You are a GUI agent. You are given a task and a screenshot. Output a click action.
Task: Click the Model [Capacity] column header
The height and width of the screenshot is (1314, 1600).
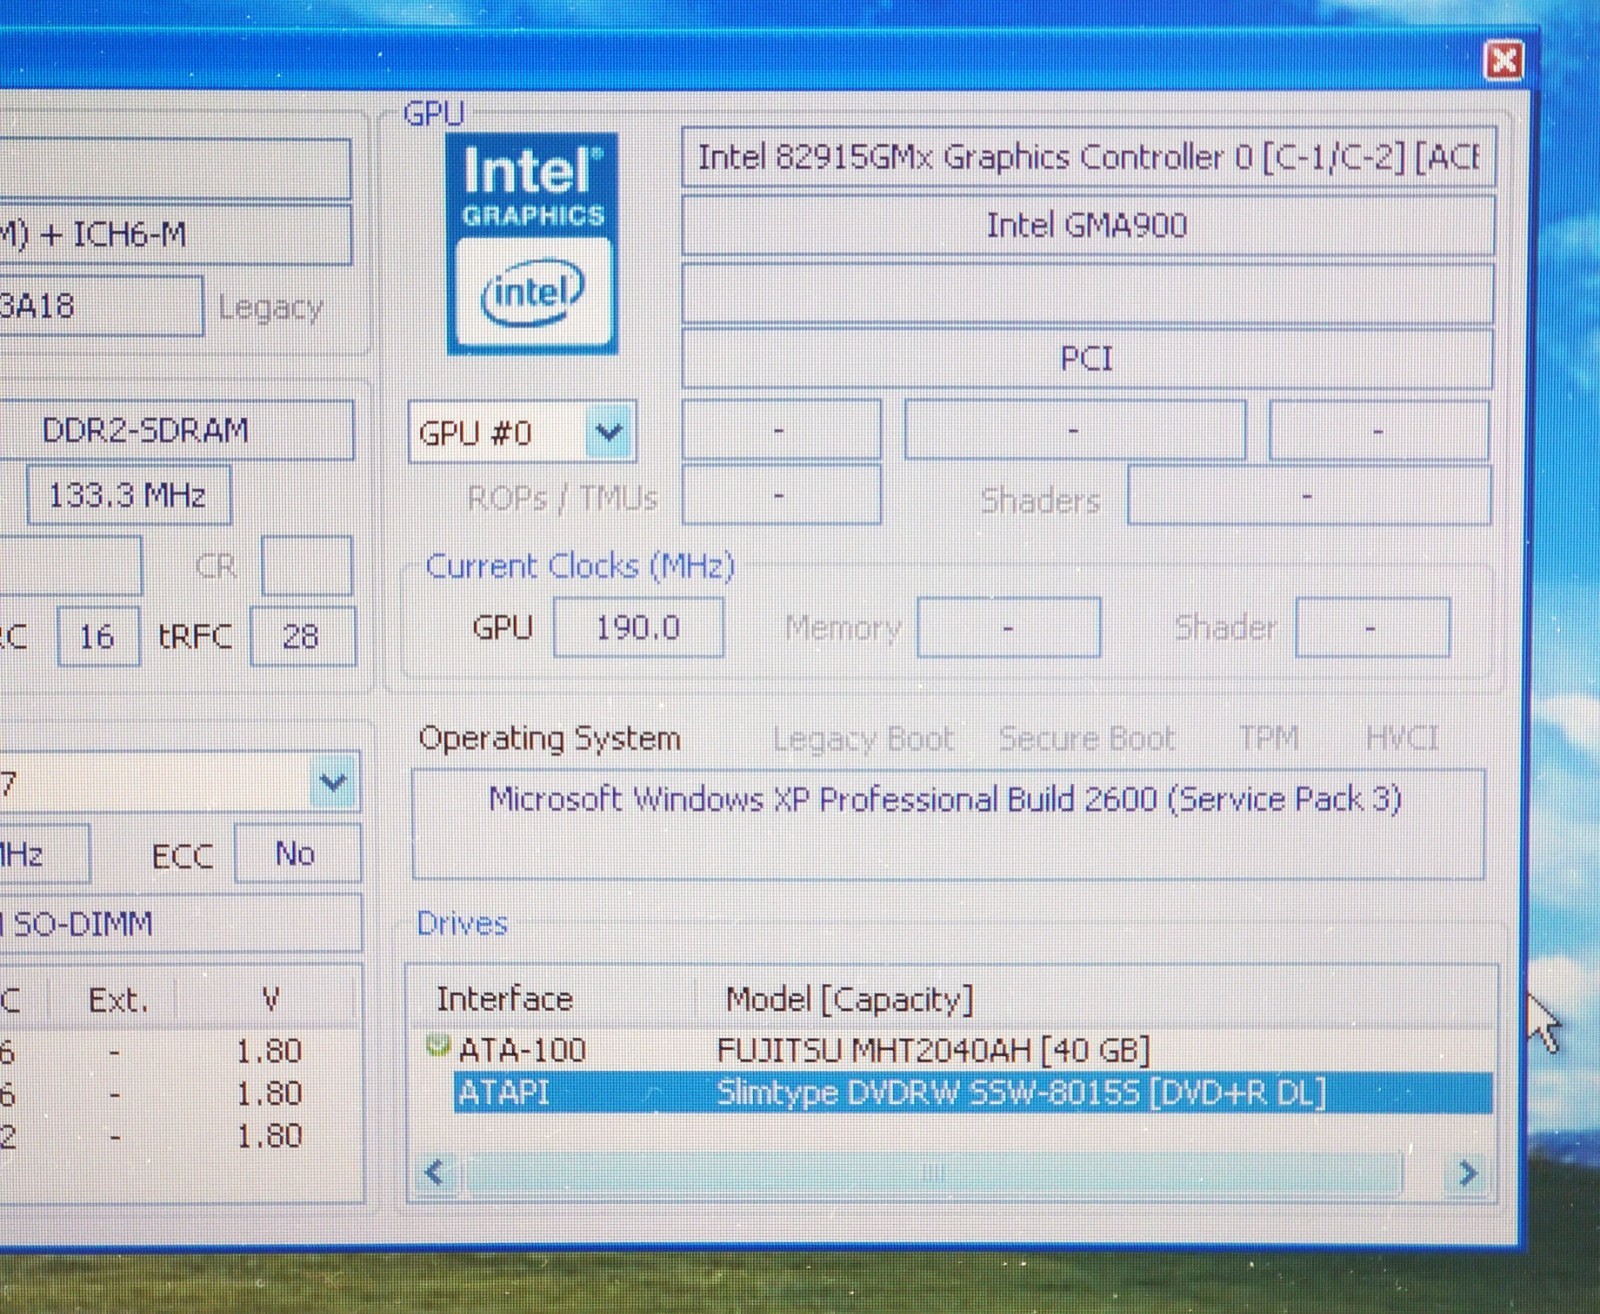pyautogui.click(x=849, y=999)
